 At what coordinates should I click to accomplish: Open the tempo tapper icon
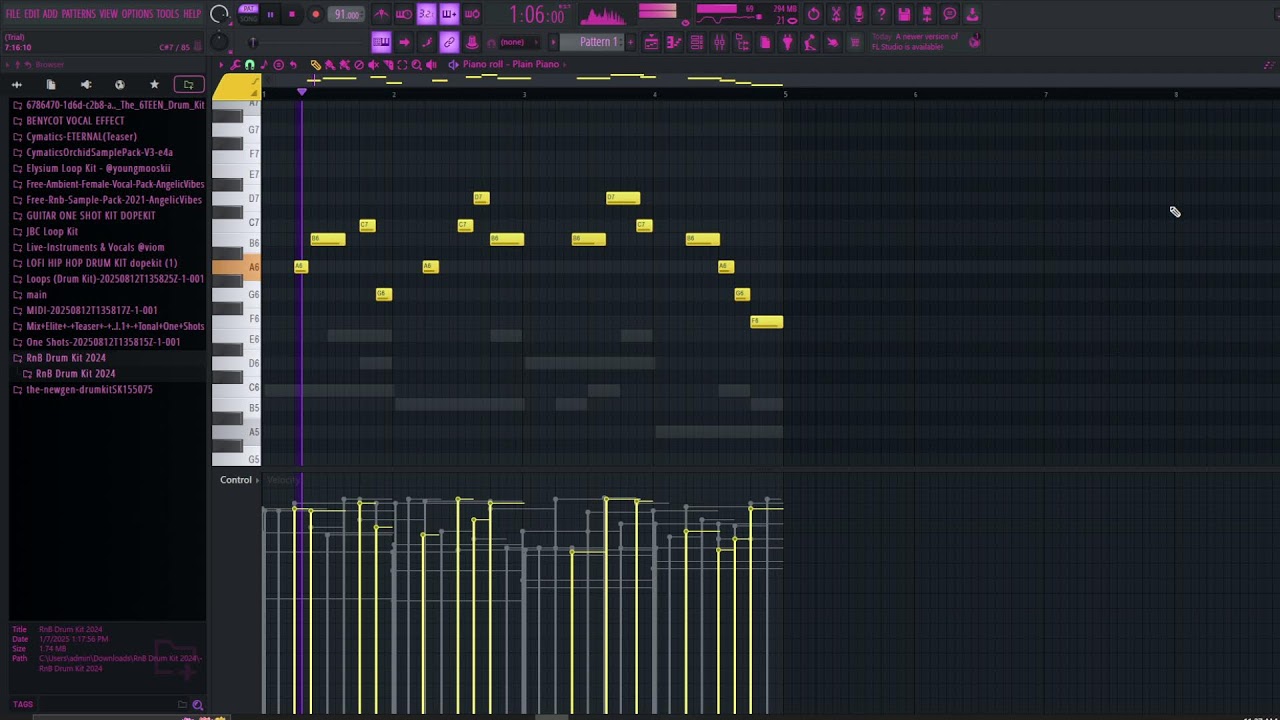click(810, 42)
